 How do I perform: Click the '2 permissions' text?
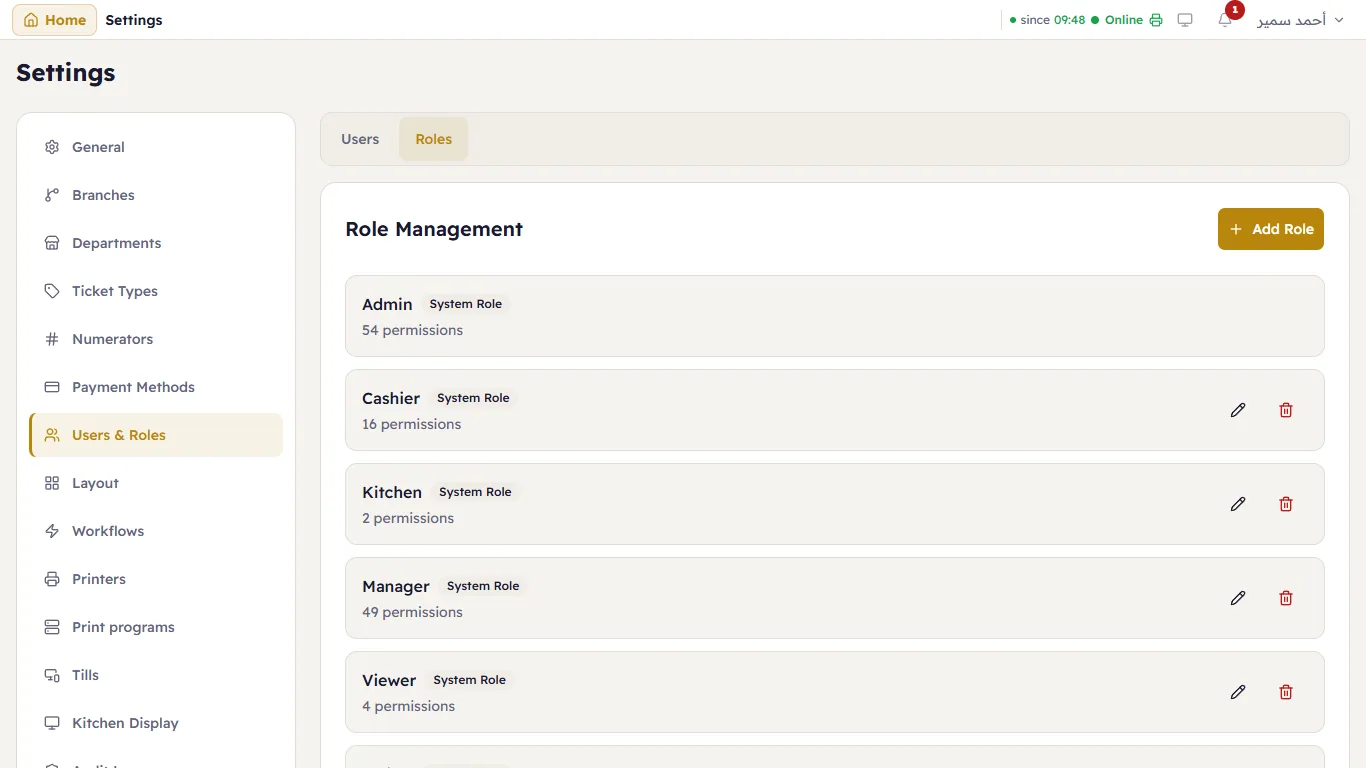point(408,518)
